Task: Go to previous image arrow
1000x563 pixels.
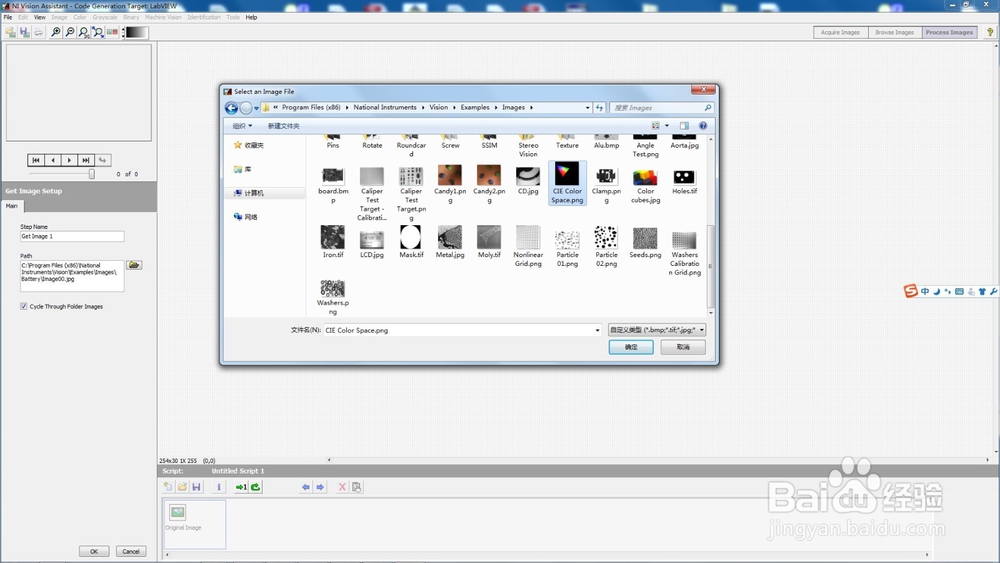Action: point(53,160)
